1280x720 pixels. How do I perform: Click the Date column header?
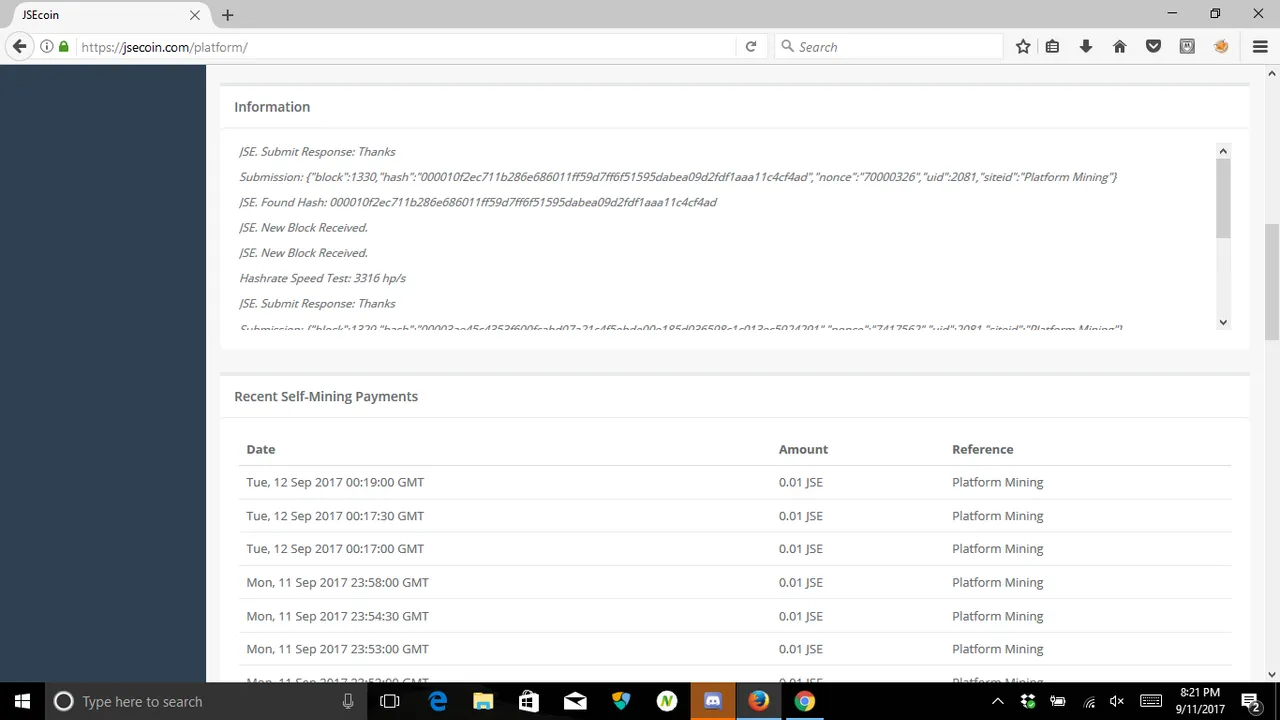(261, 449)
